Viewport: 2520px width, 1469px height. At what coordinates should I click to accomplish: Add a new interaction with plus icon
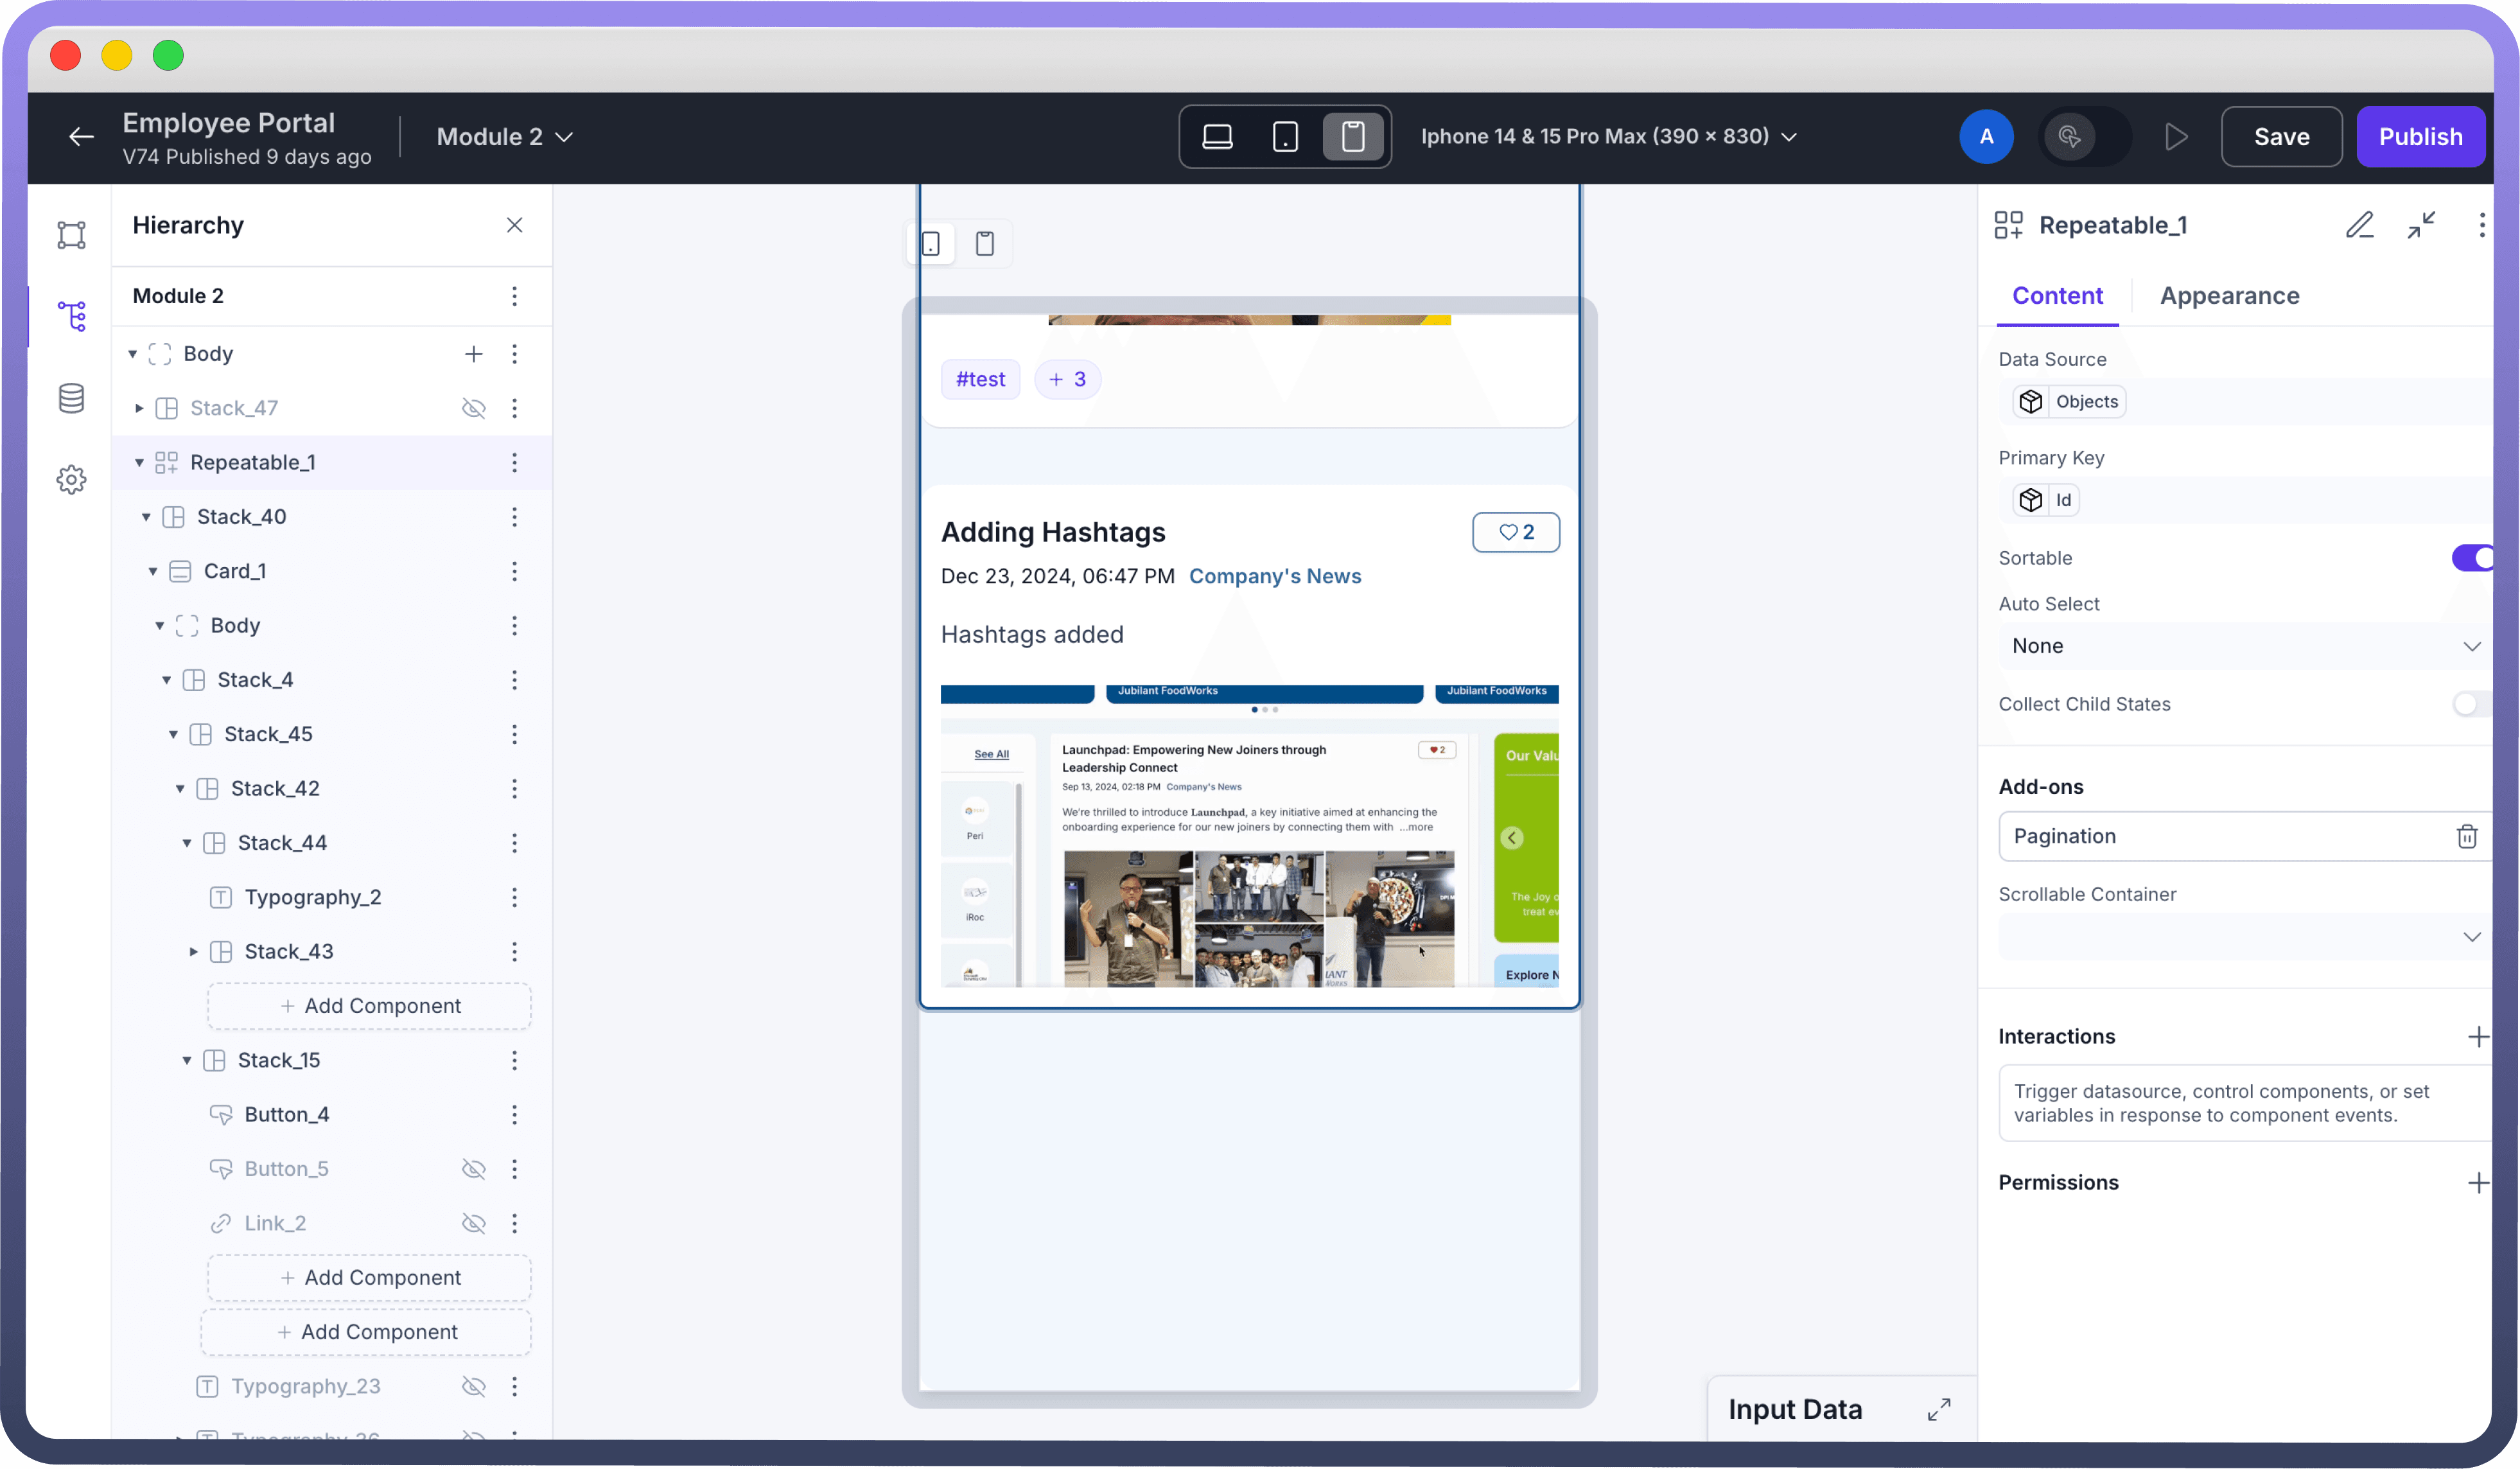click(2477, 1037)
